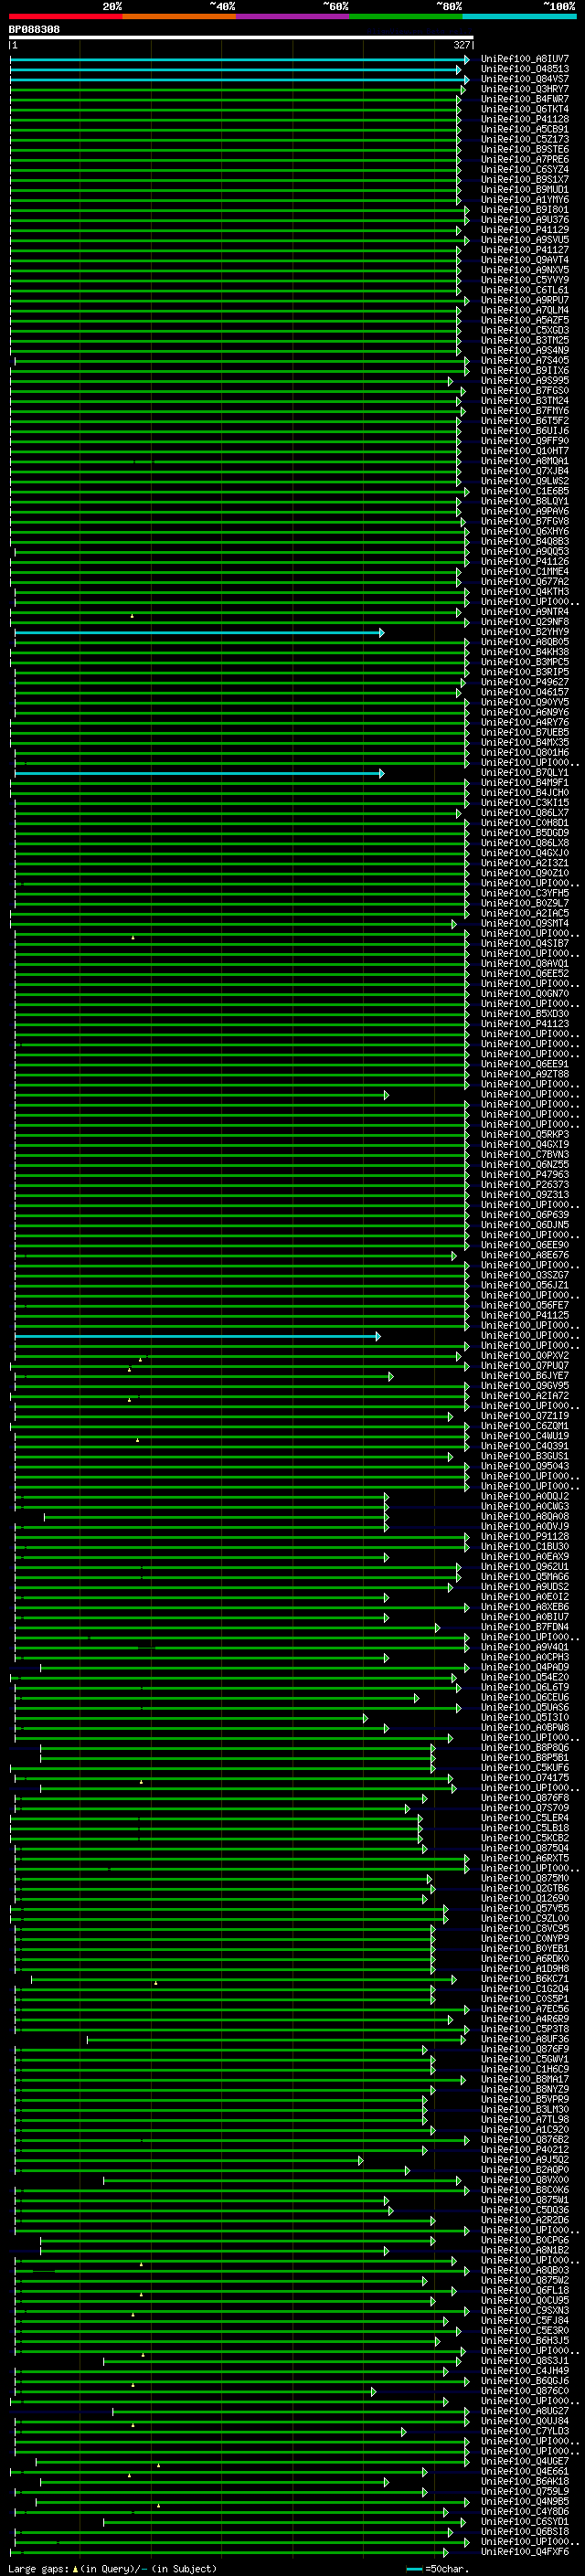Click the white query bar spanning 1 to 327

click(241, 38)
